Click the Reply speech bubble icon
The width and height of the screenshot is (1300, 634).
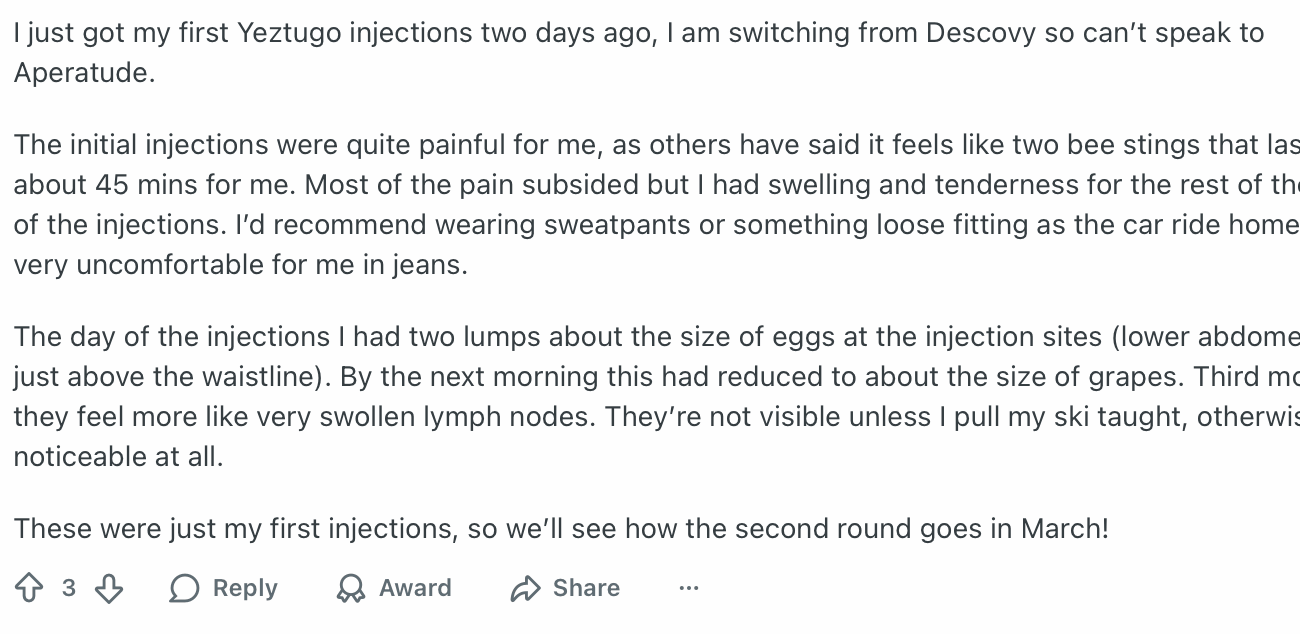[x=184, y=589]
